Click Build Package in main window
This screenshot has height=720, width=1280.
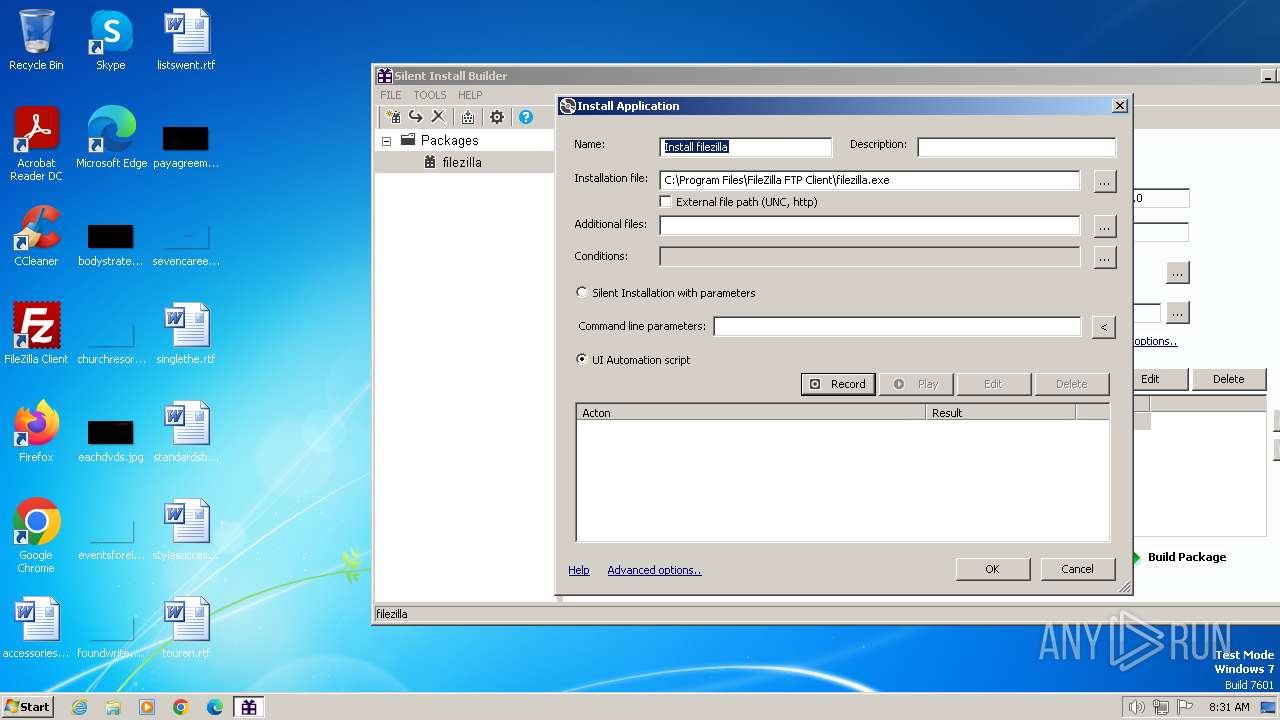pos(1187,557)
